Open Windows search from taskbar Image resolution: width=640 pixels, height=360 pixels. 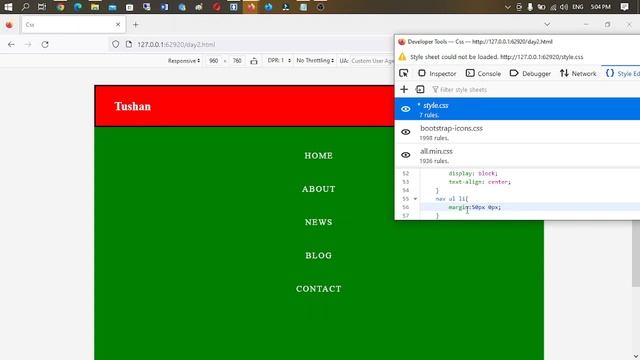pos(25,7)
